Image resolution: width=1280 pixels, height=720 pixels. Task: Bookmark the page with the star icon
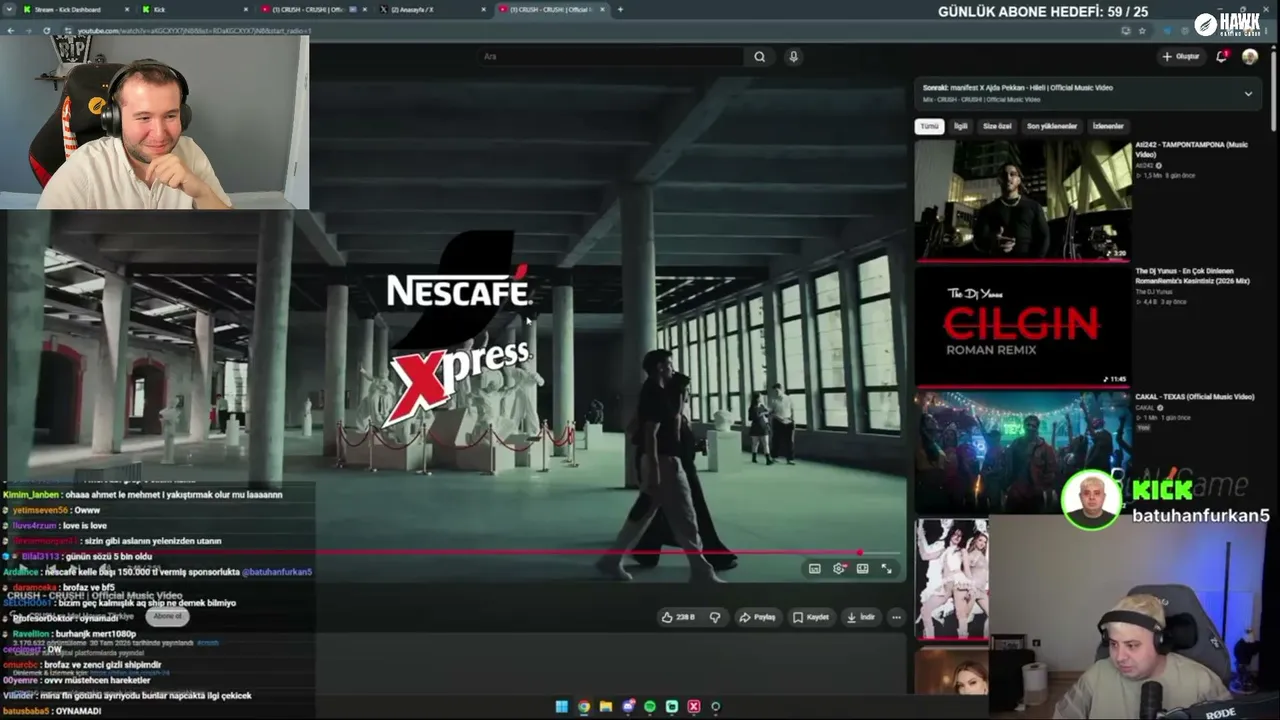1142,31
